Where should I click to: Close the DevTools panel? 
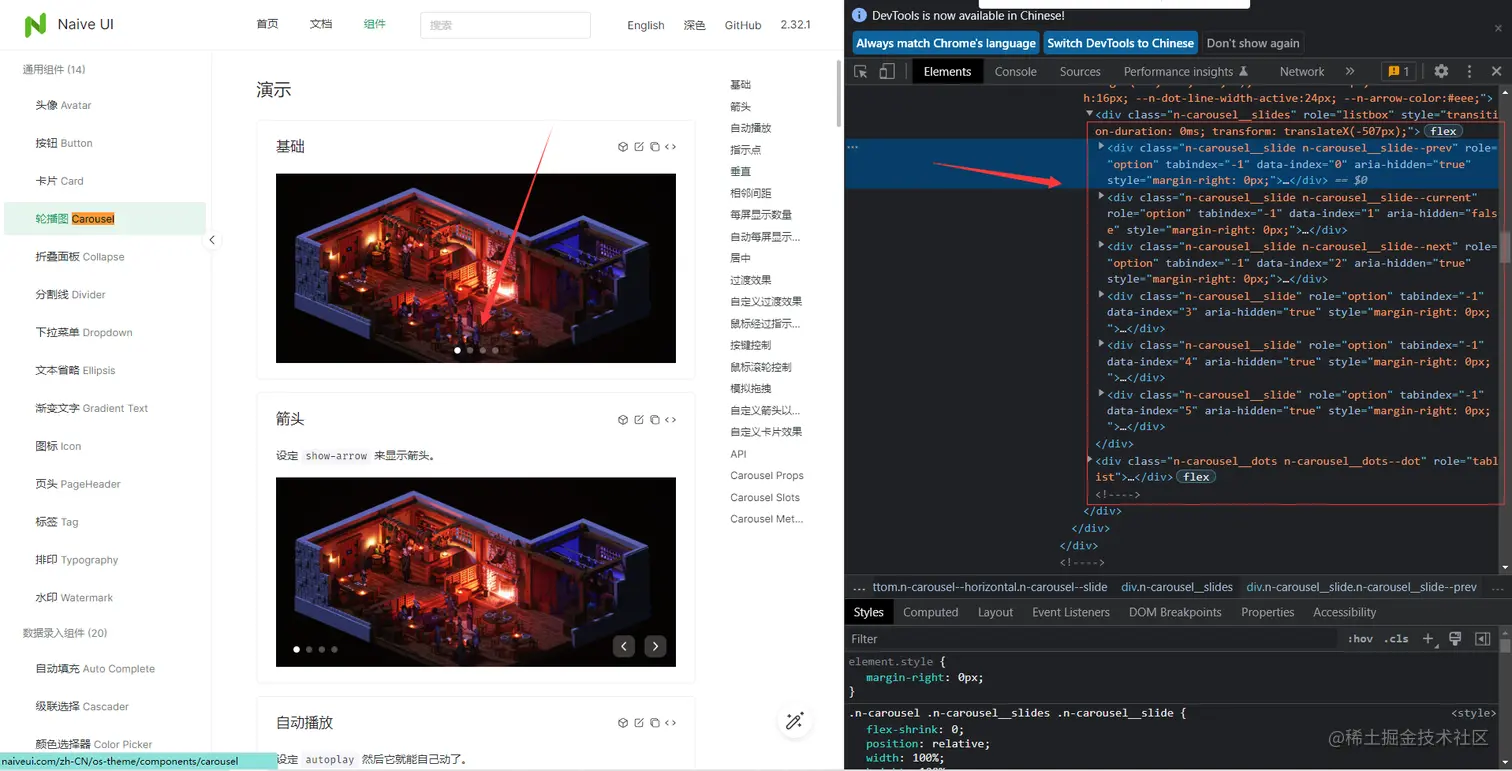pyautogui.click(x=1496, y=71)
